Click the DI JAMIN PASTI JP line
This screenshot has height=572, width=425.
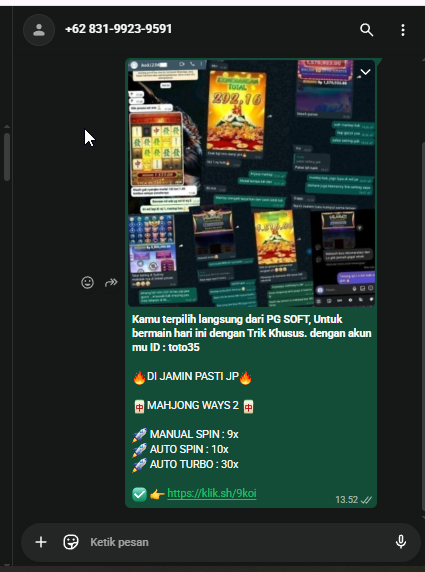tap(193, 377)
